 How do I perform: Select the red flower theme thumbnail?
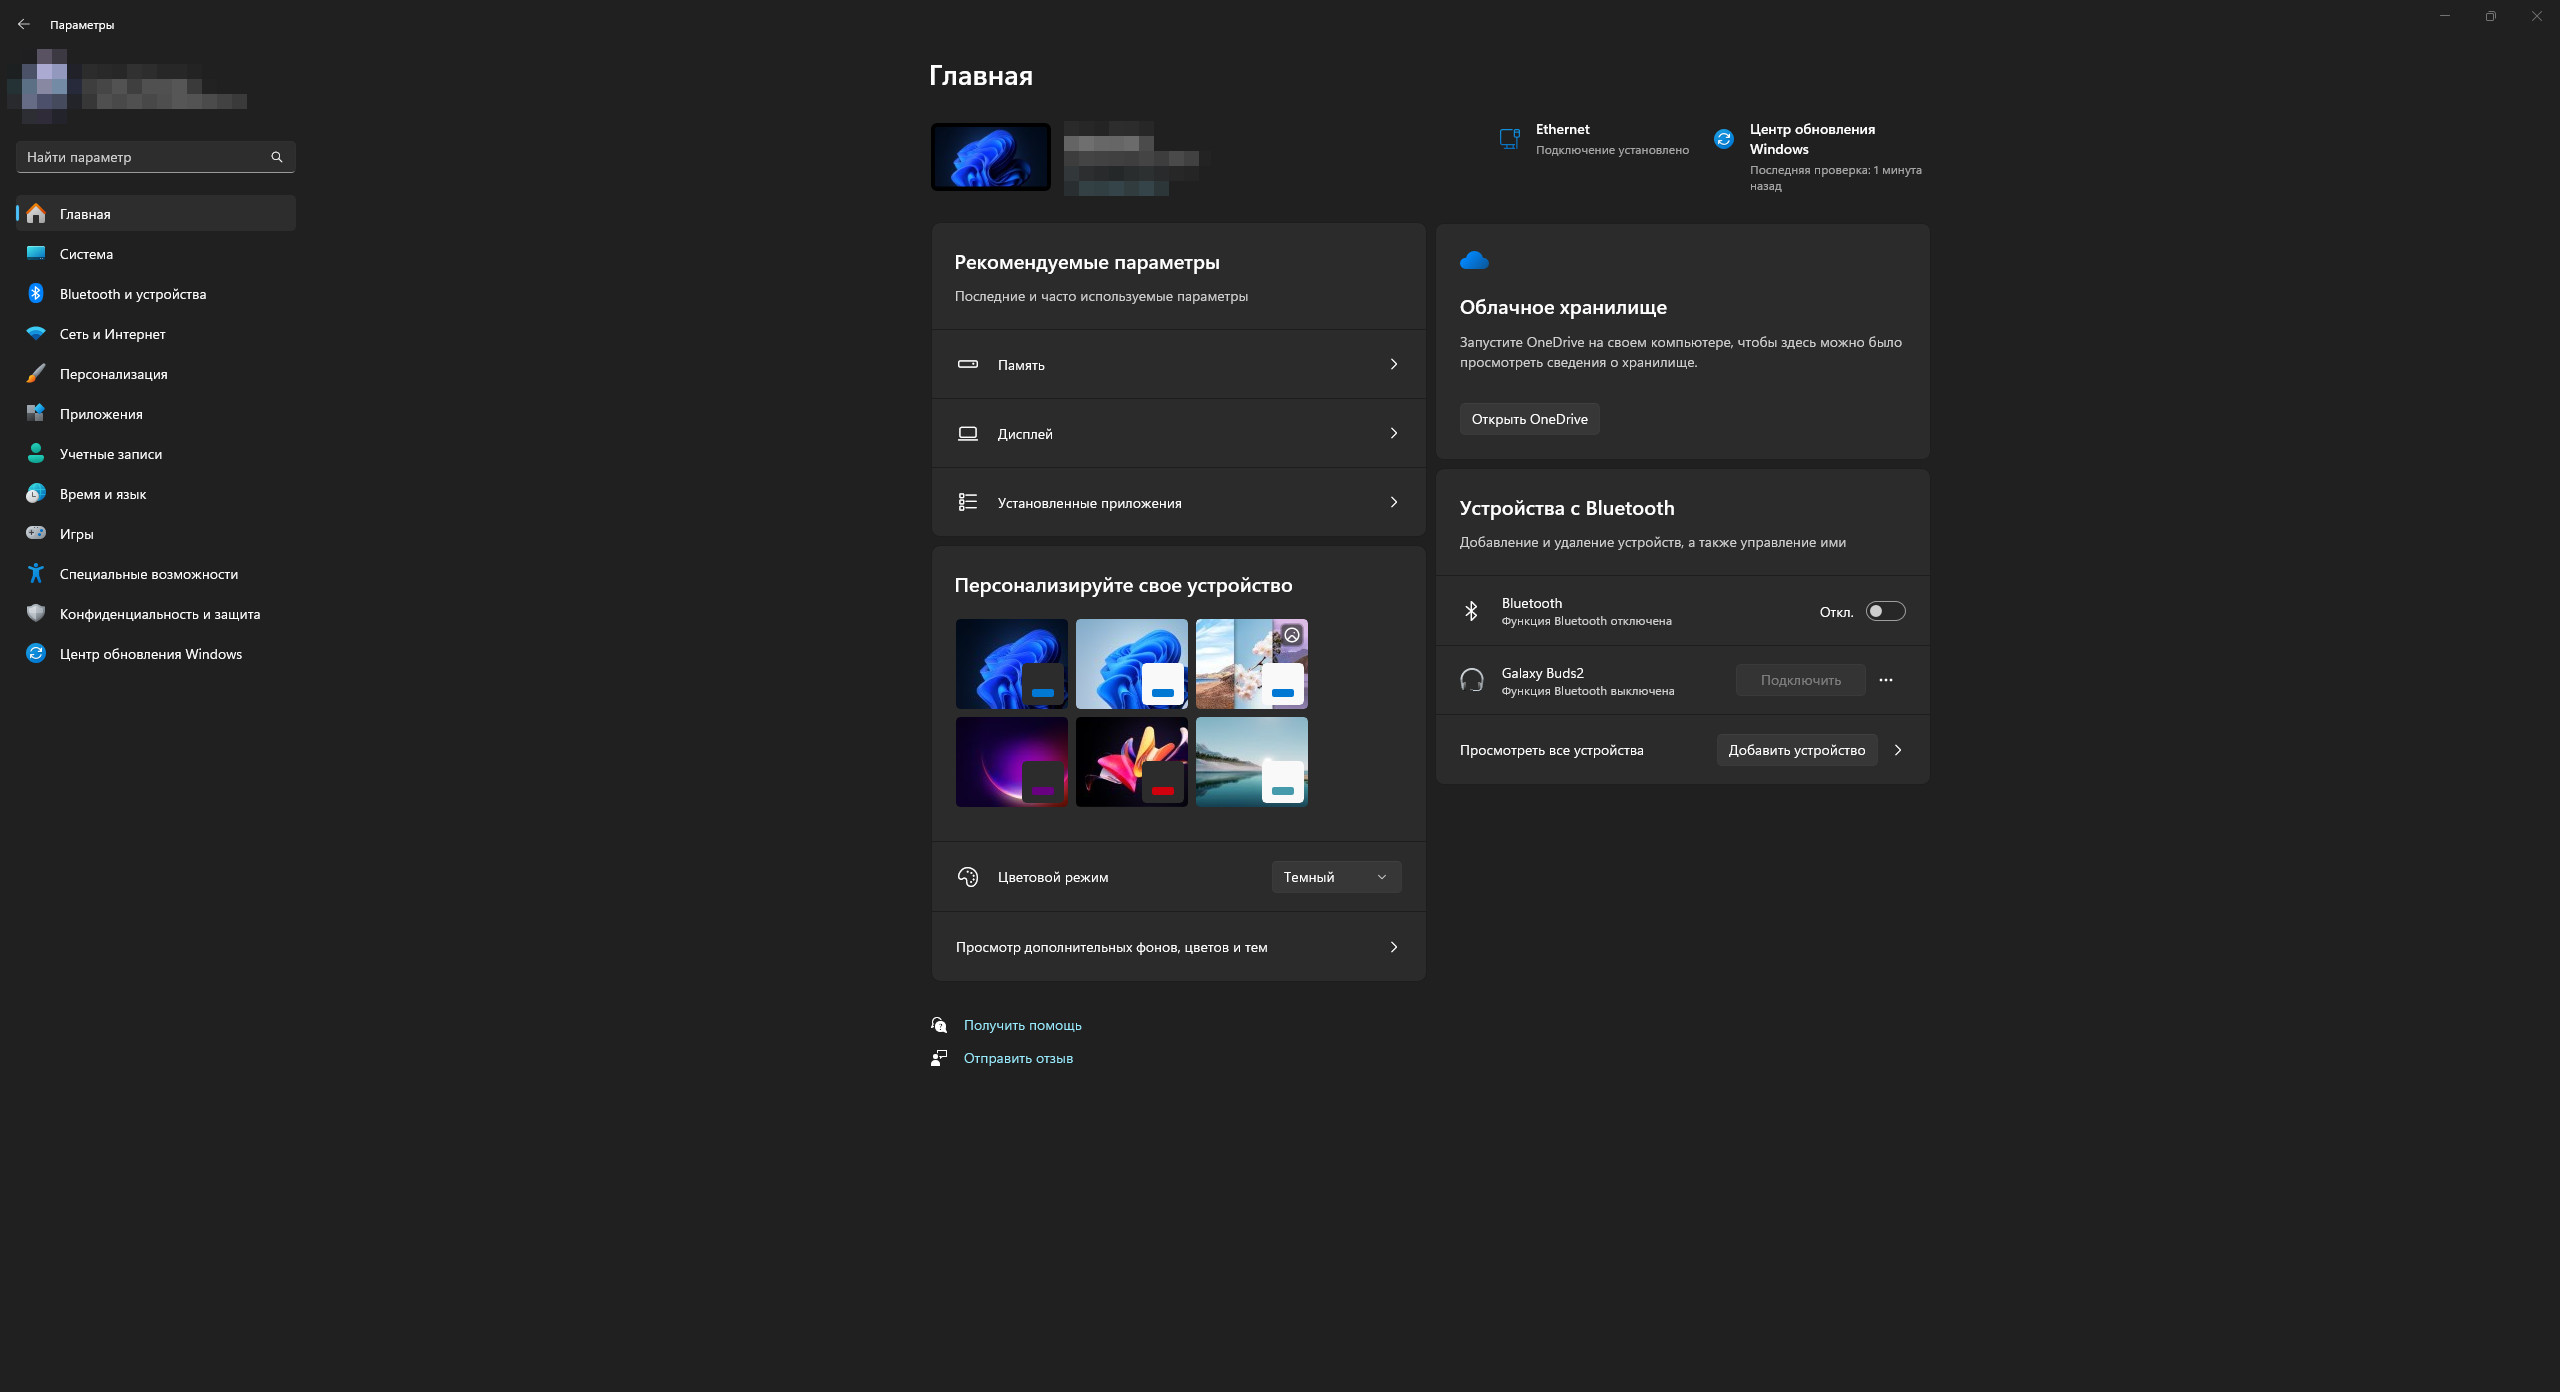[1130, 761]
